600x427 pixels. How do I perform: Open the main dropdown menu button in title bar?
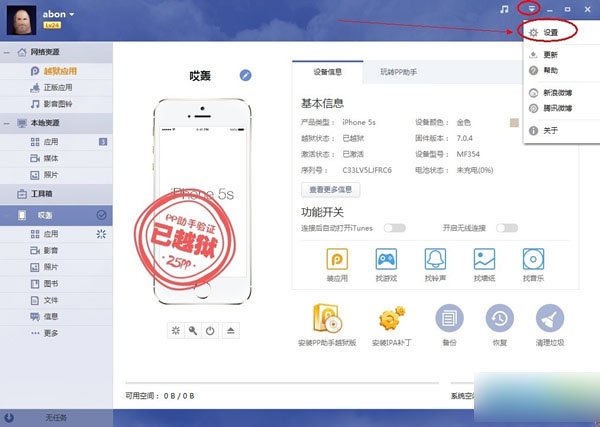pyautogui.click(x=532, y=9)
